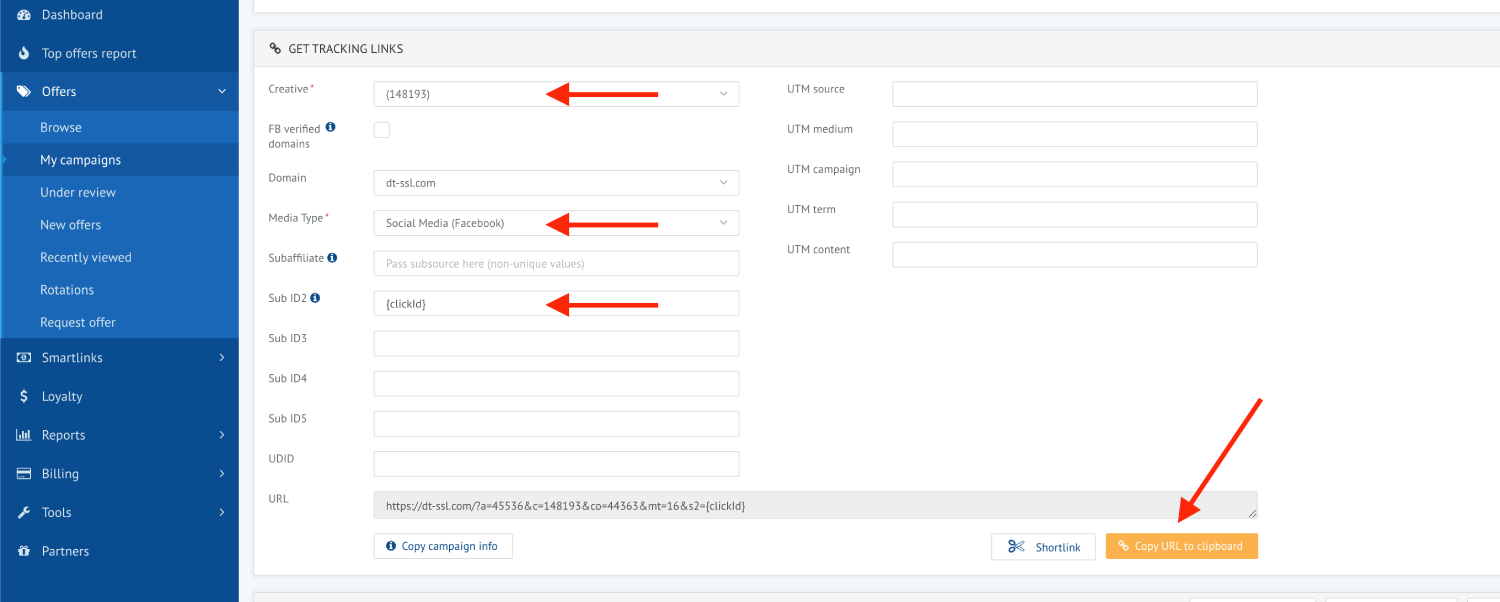Click the UDID input field
This screenshot has height=602, width=1500.
556,464
